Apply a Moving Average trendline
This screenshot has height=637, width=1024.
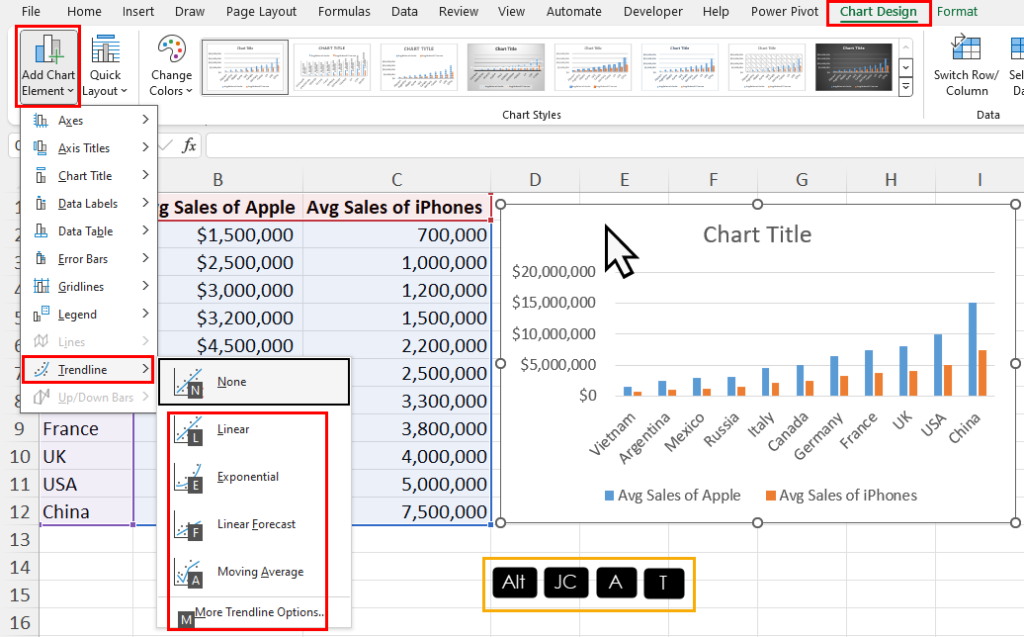pos(254,572)
